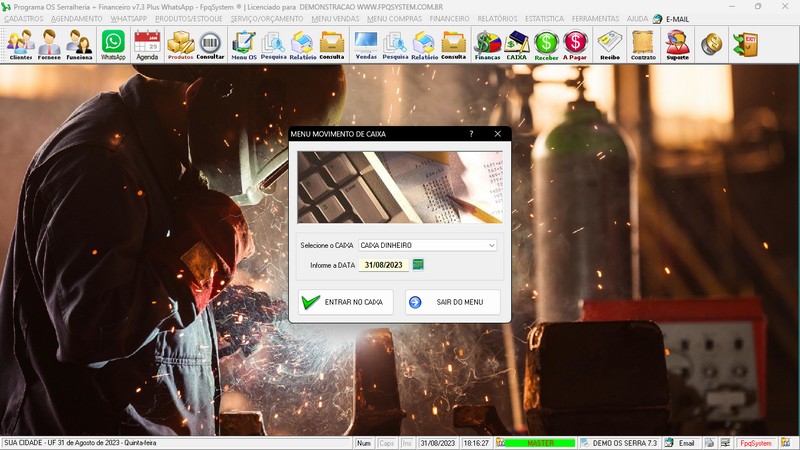This screenshot has height=450, width=800.
Task: Click the red A Pagar dollar icon
Action: point(575,45)
